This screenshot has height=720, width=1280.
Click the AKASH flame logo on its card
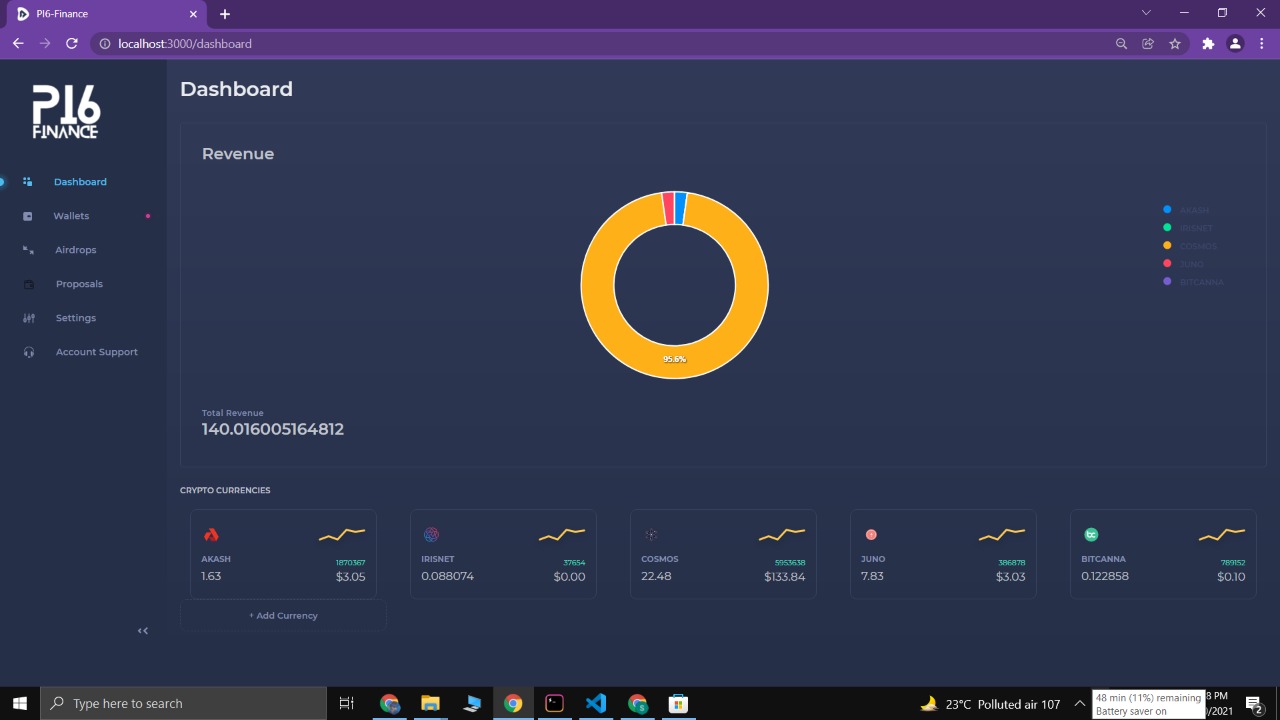[211, 534]
